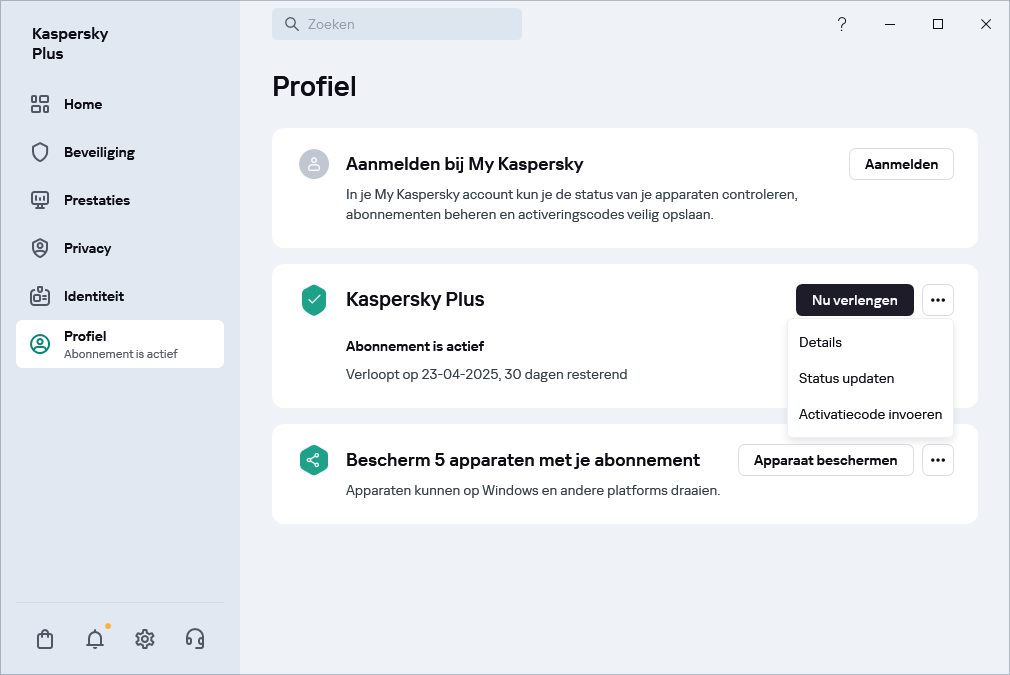Open the store shopping bag icon

[x=45, y=639]
